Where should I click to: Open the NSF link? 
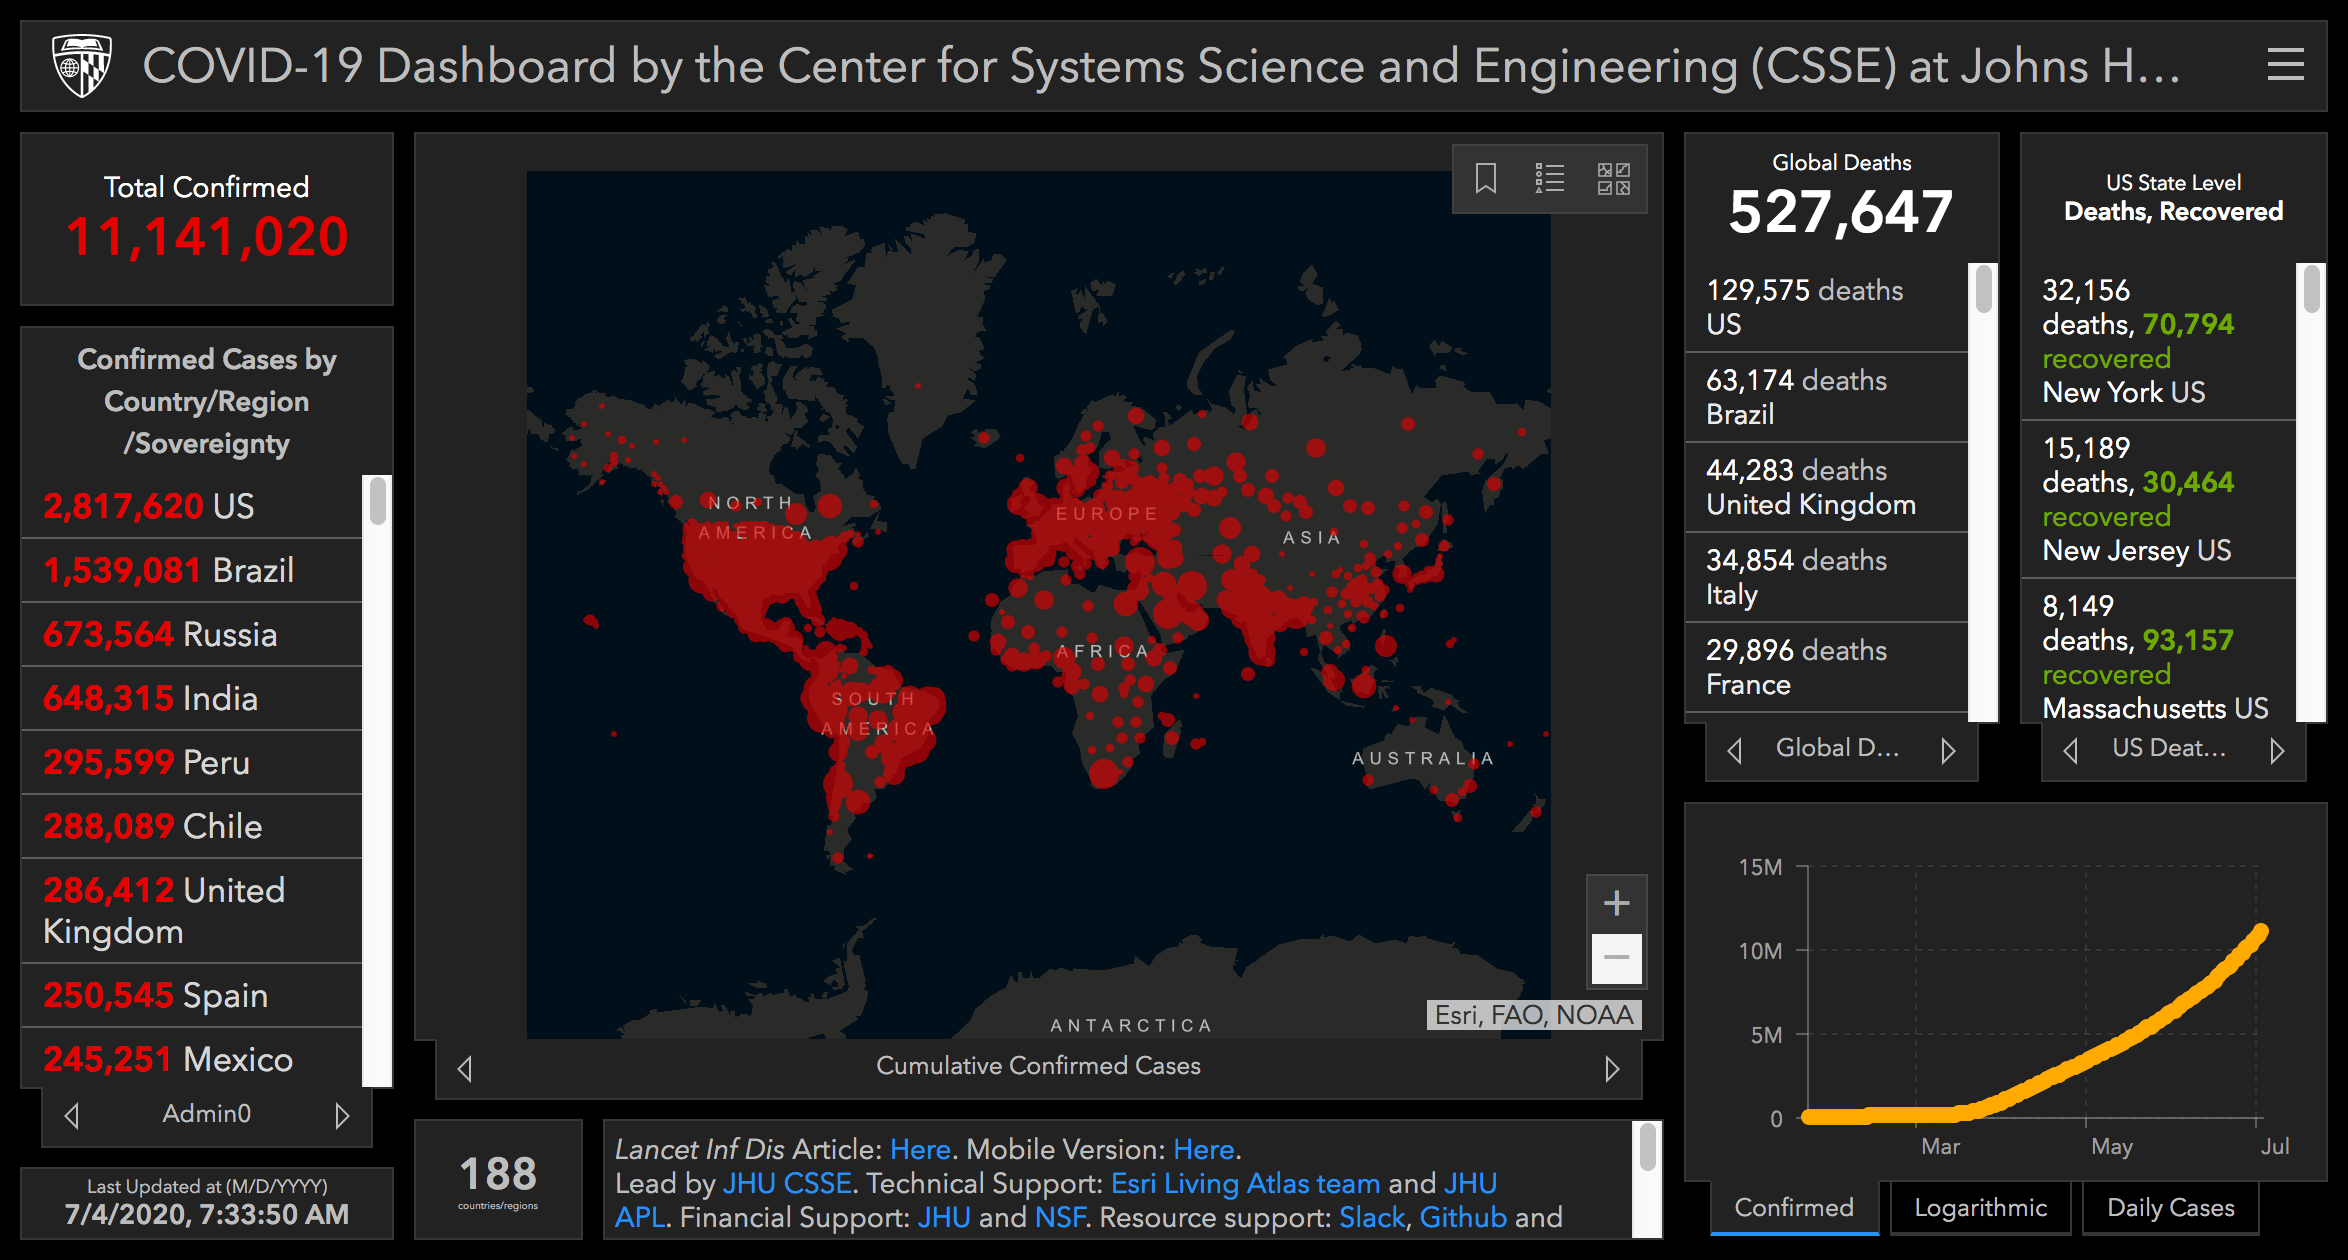point(1060,1218)
